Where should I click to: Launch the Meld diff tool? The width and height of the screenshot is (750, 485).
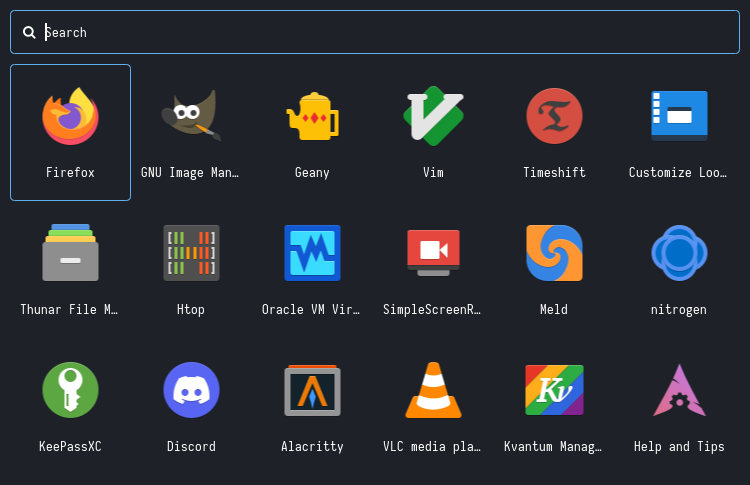554,253
